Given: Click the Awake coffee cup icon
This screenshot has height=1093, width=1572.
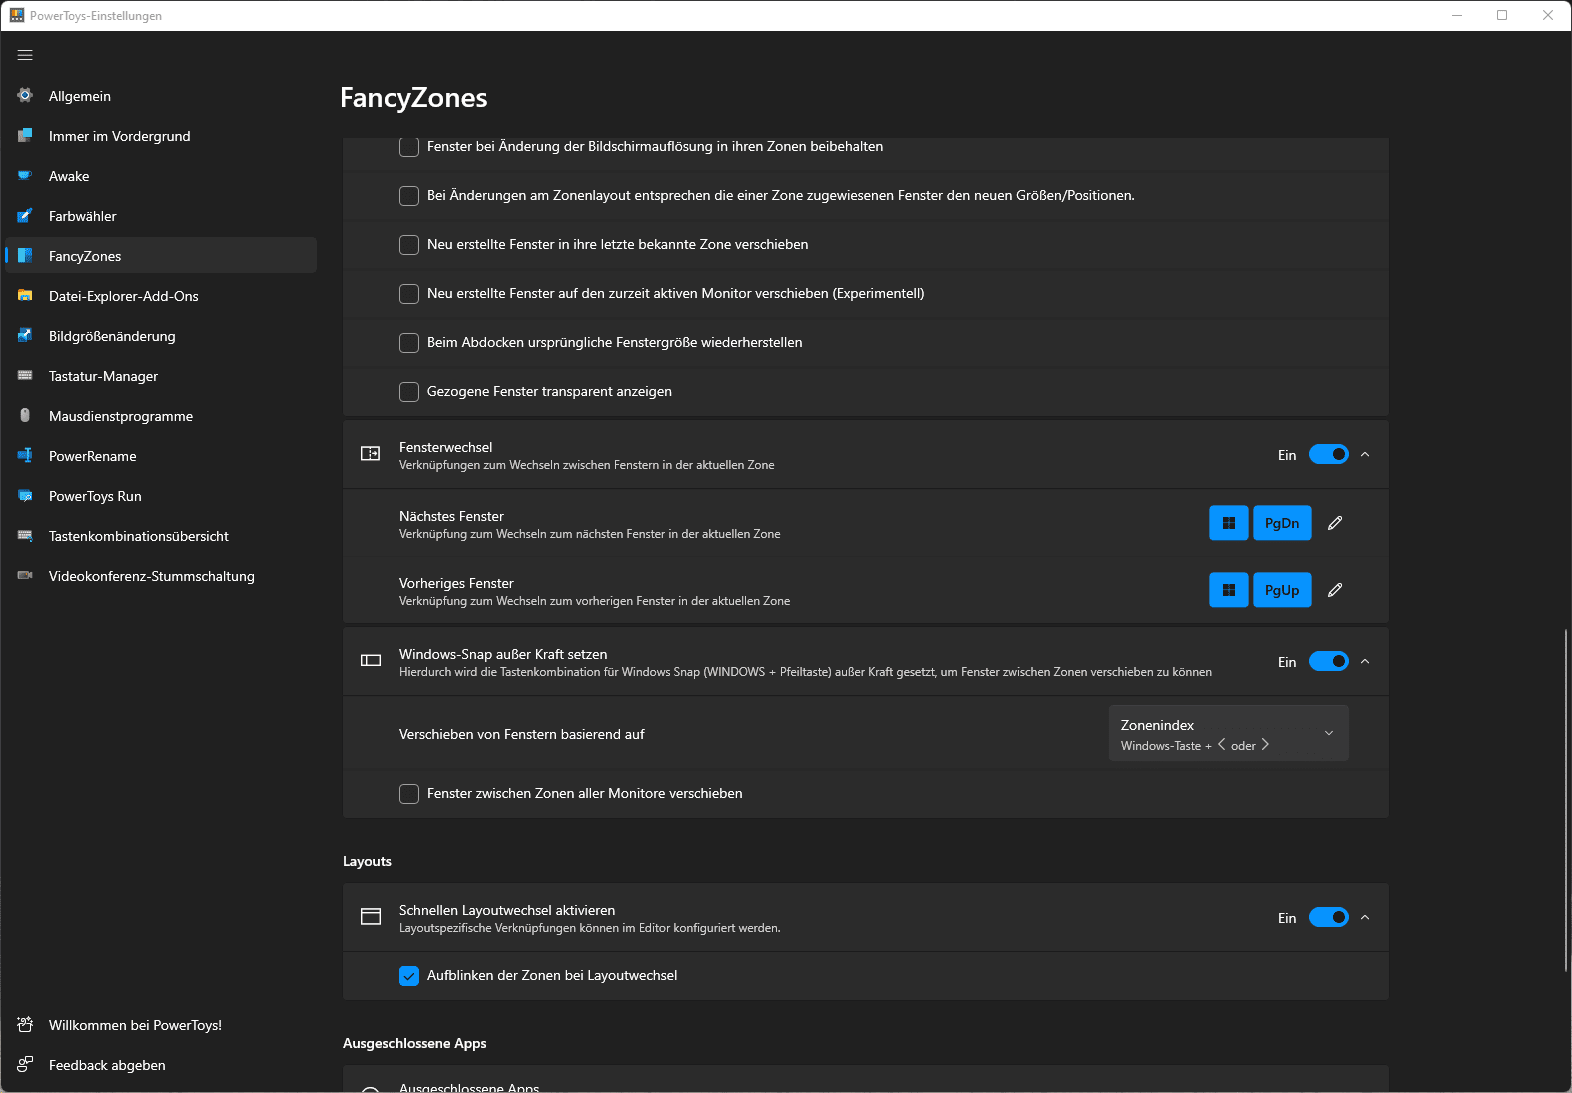Looking at the screenshot, I should [25, 175].
